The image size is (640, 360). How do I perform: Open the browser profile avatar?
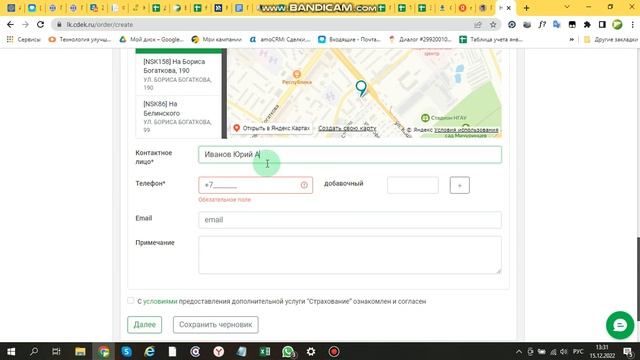pos(617,24)
